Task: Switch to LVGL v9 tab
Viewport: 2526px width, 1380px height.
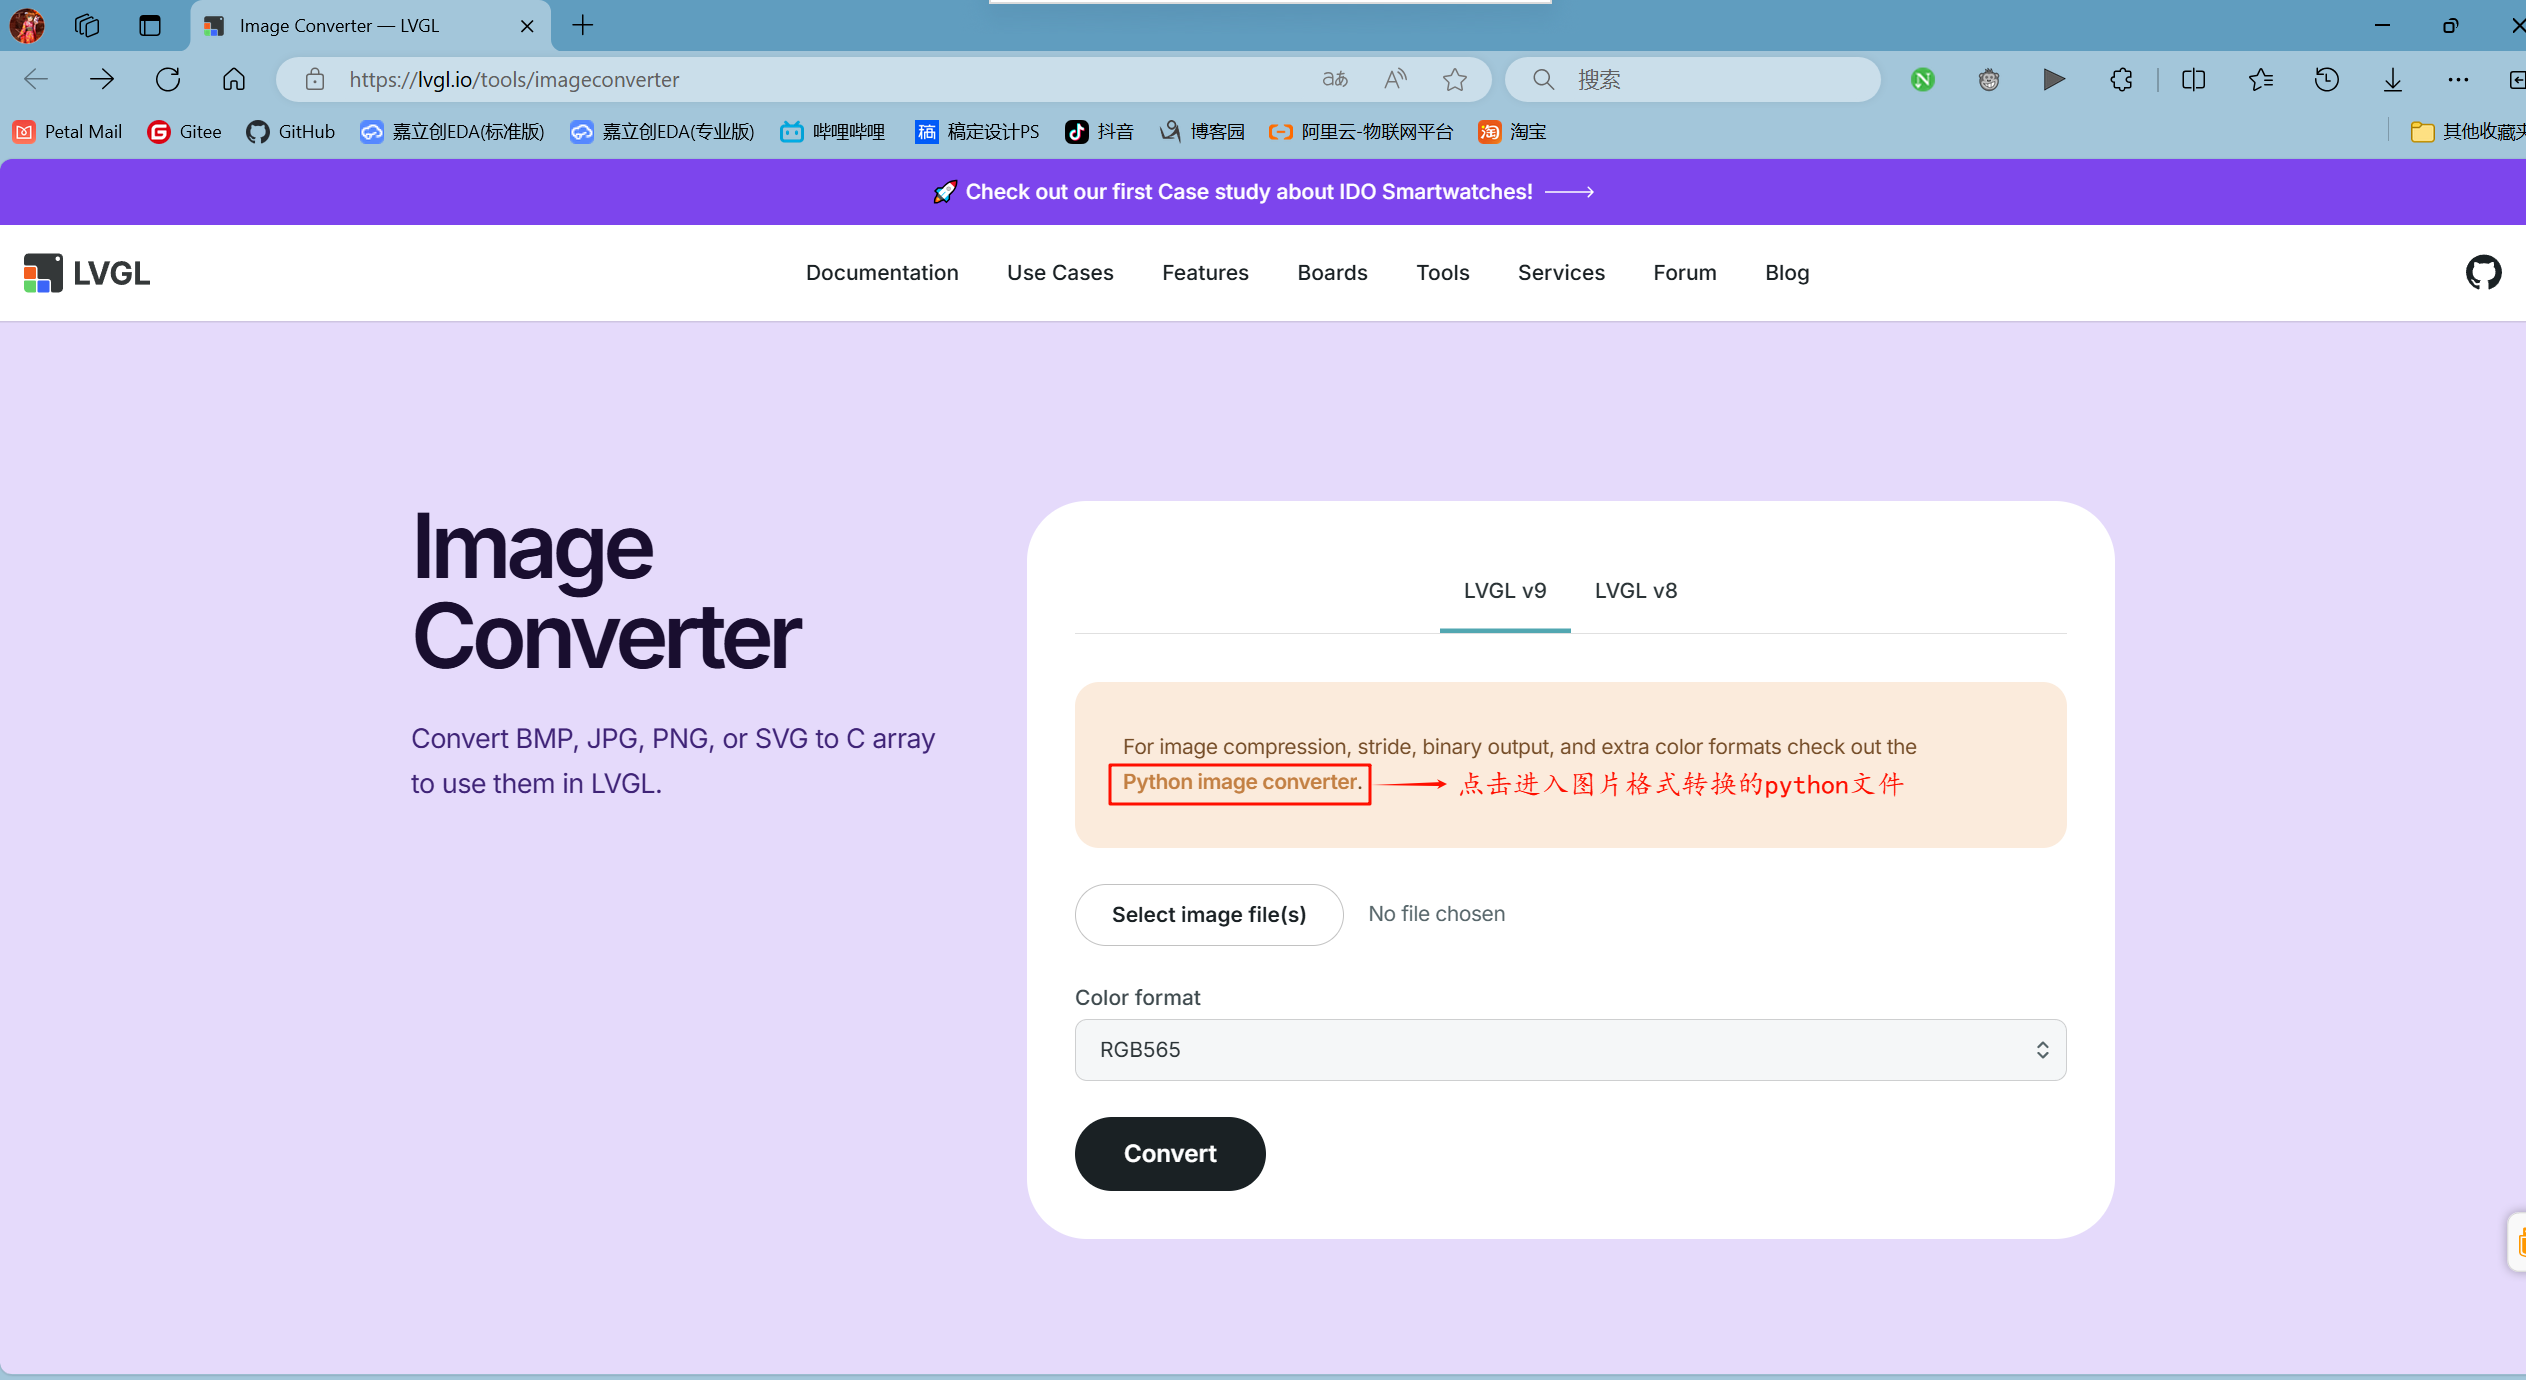Action: tap(1505, 591)
